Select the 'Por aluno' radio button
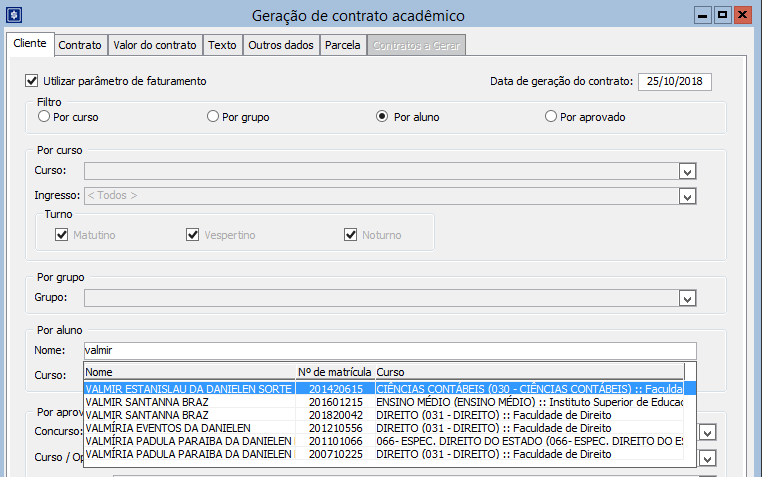 [x=382, y=117]
